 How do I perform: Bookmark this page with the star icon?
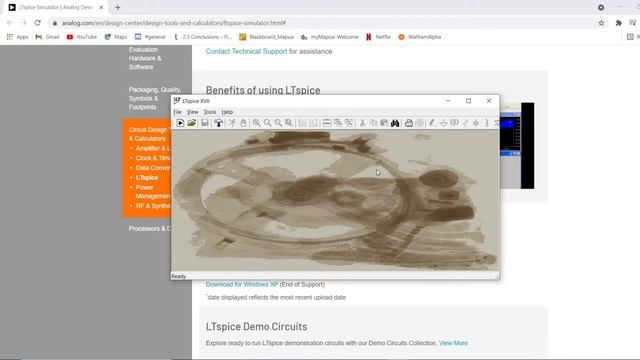[601, 23]
